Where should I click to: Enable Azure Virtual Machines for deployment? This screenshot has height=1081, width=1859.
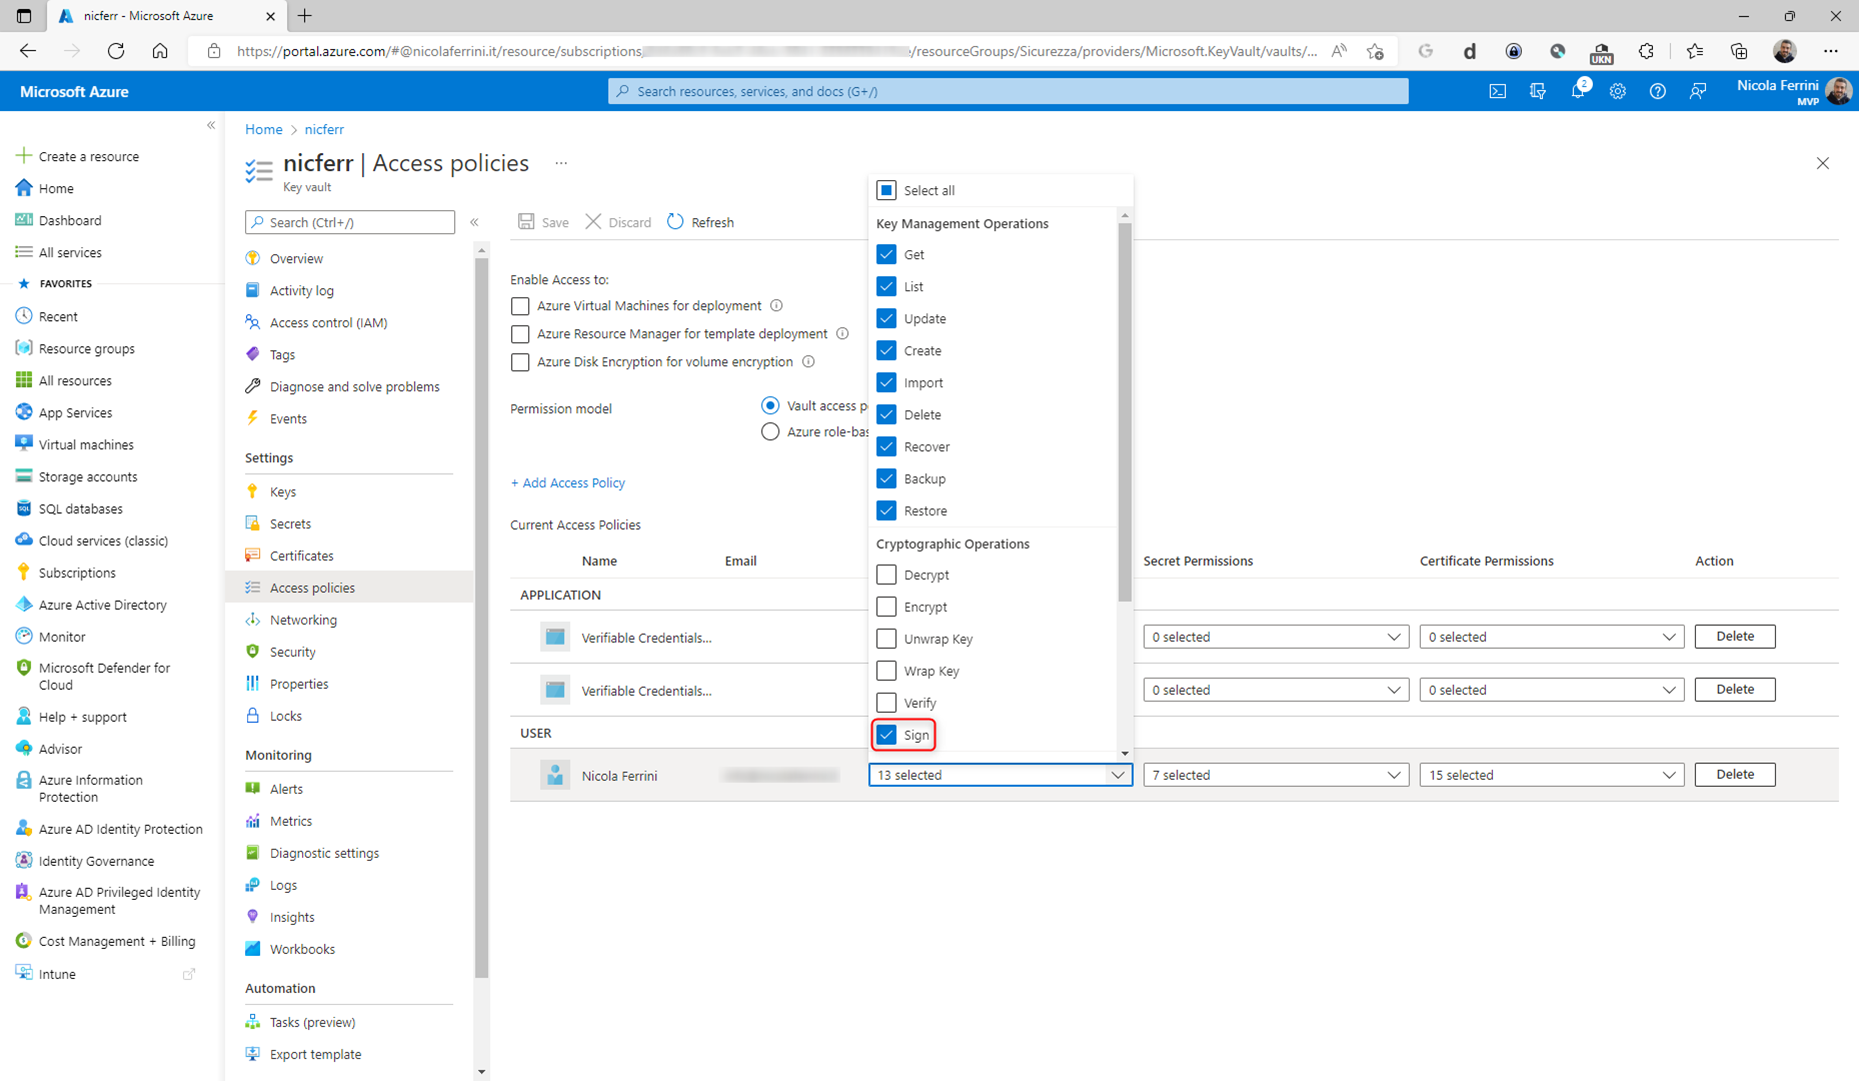(x=520, y=306)
